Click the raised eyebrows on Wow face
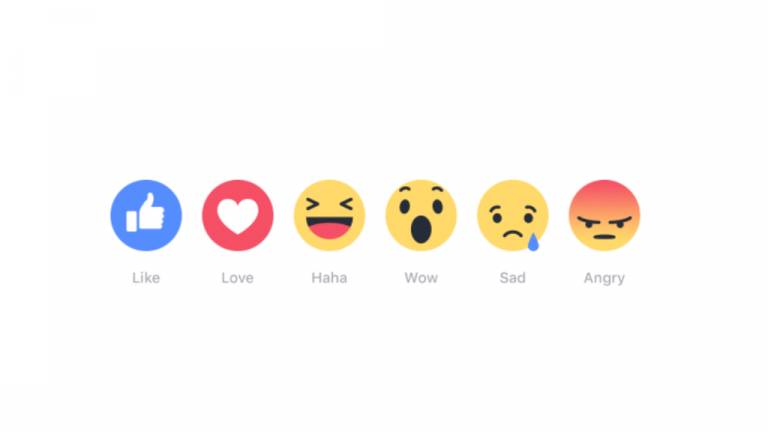Image resolution: width=768 pixels, height=432 pixels. click(421, 189)
